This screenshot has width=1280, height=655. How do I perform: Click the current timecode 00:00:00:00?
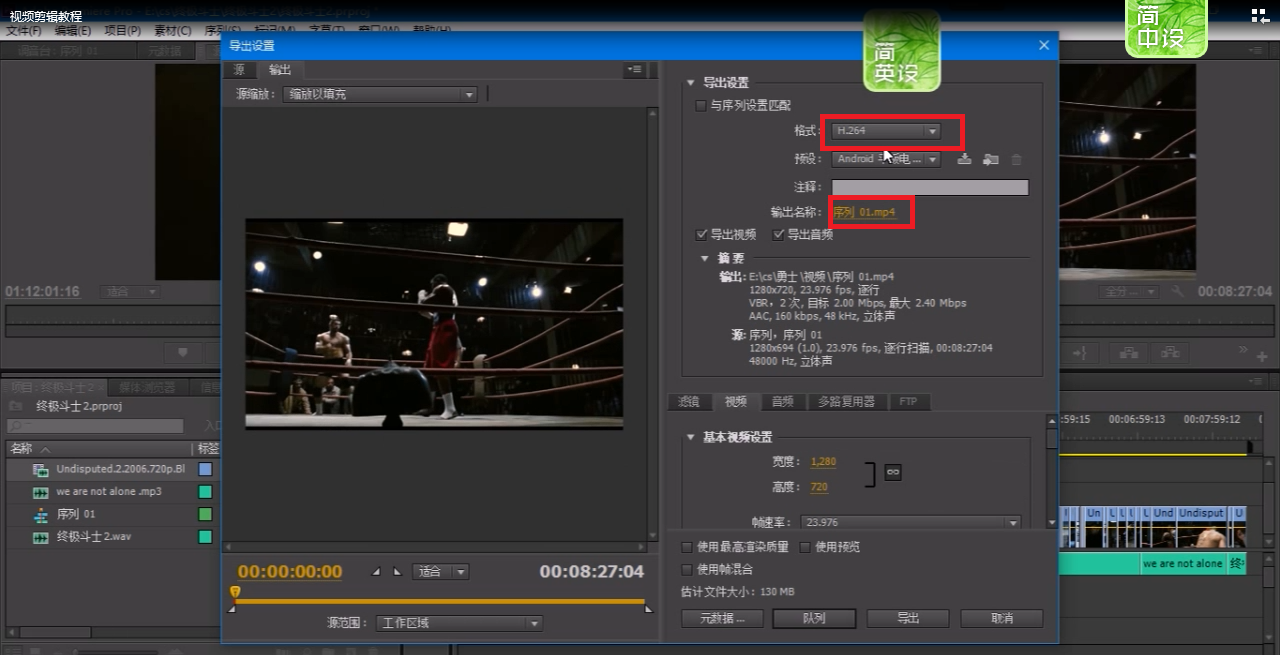tap(290, 572)
